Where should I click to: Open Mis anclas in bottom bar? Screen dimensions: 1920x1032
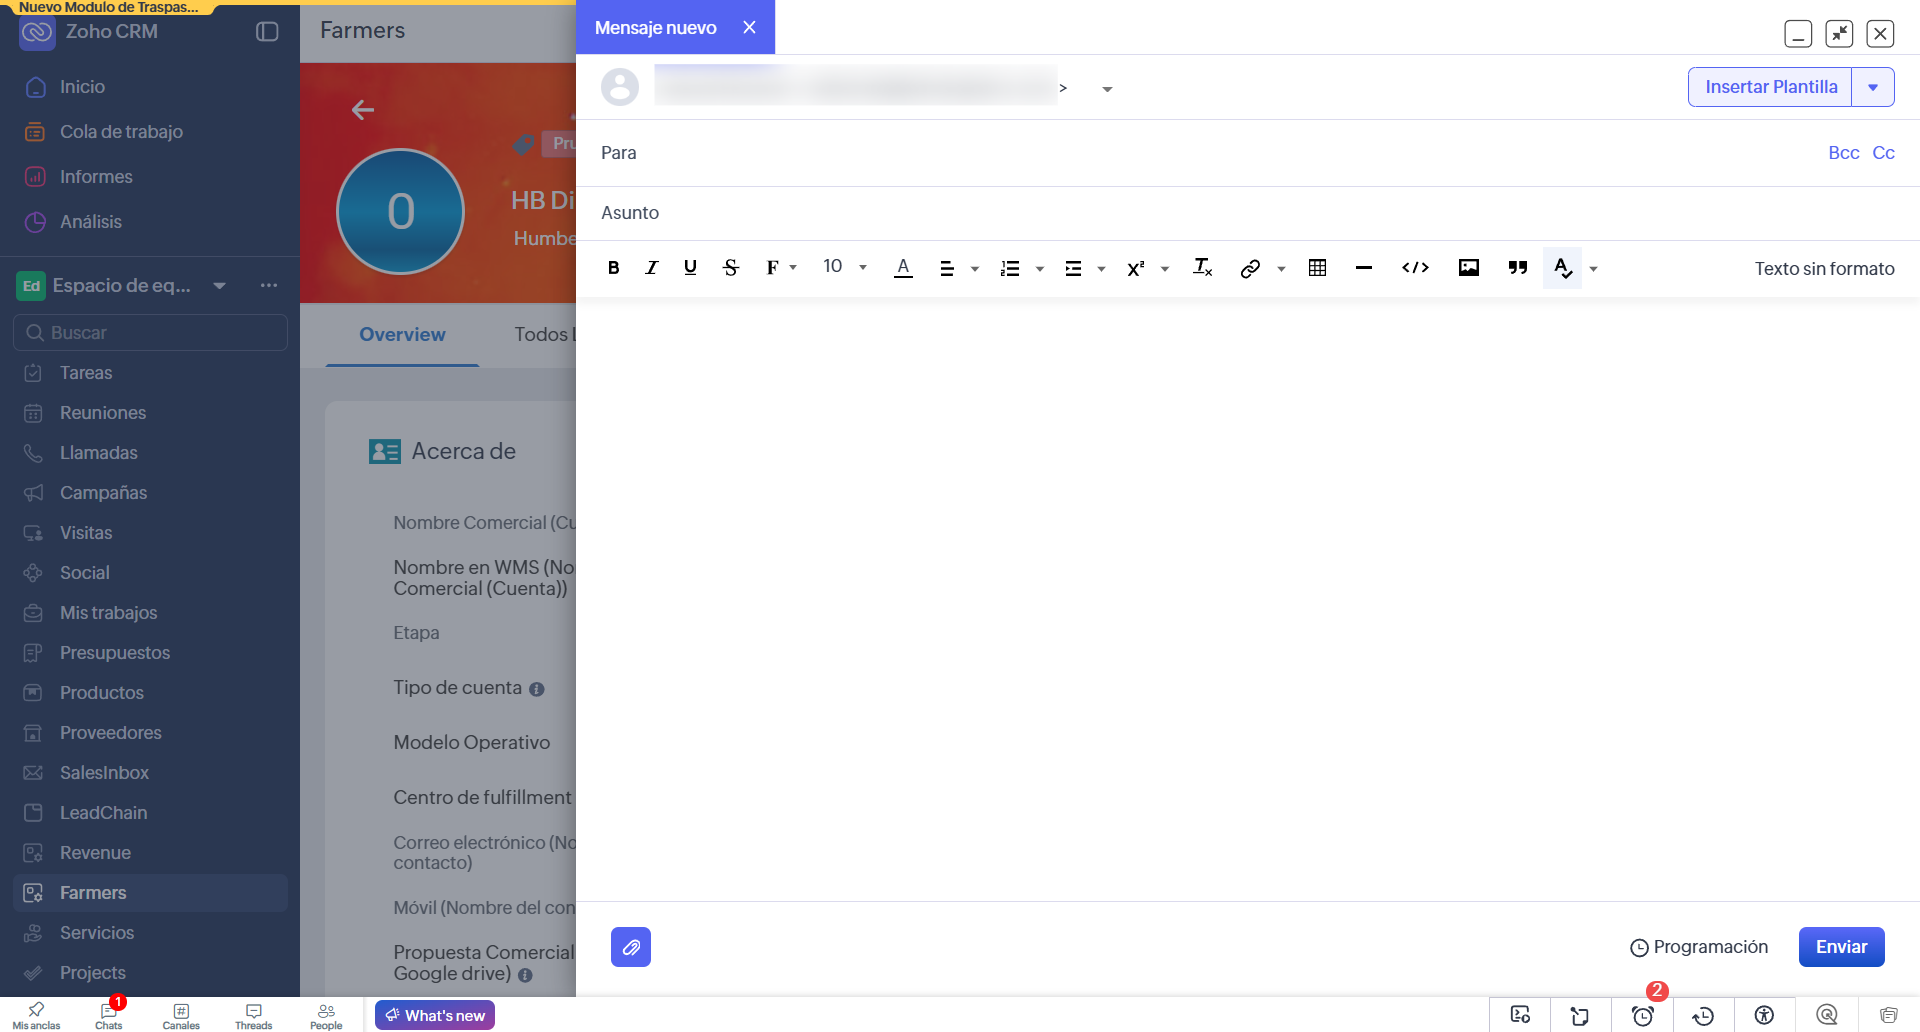36,1016
